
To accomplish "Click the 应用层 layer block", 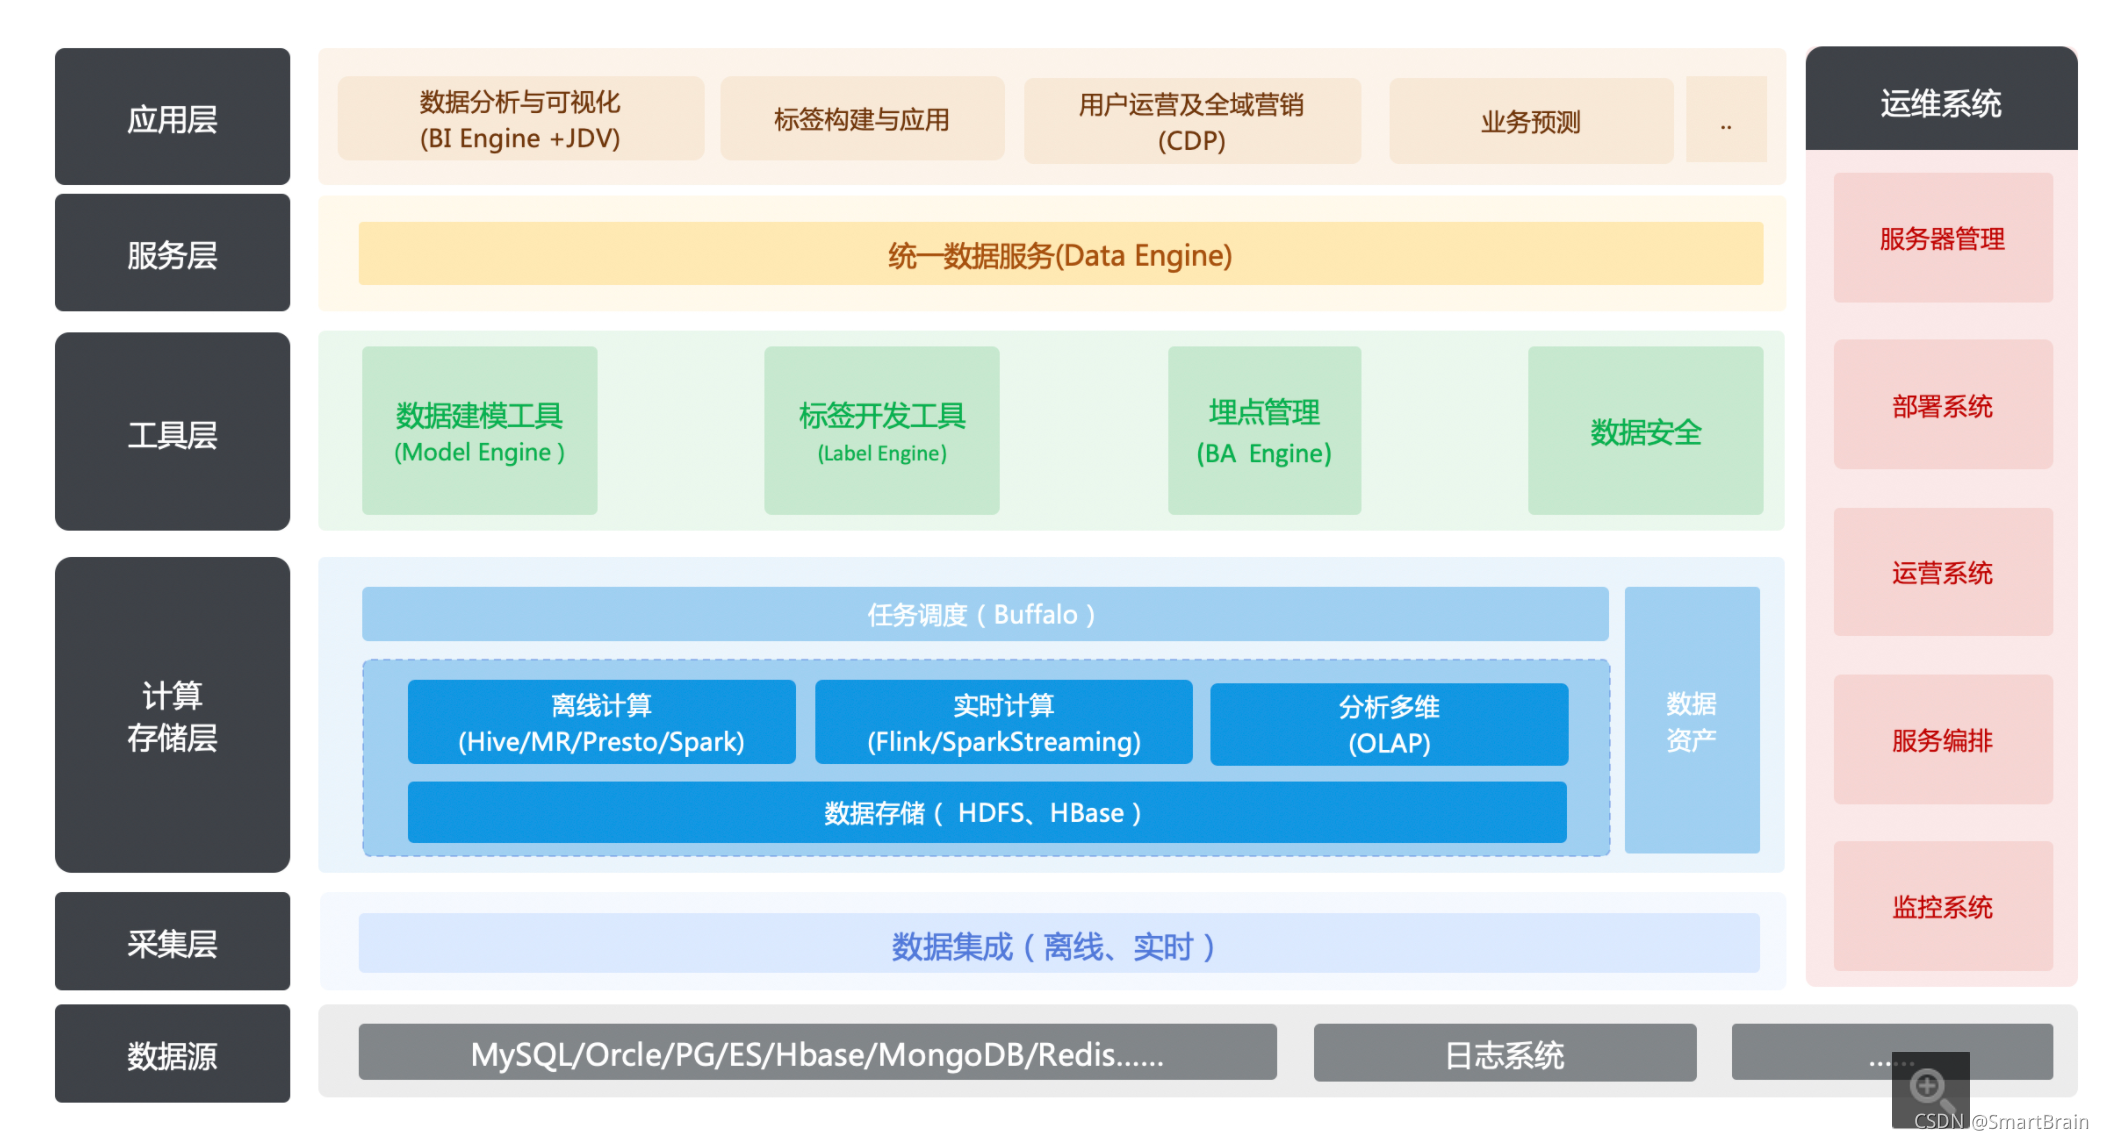I will coord(172,118).
